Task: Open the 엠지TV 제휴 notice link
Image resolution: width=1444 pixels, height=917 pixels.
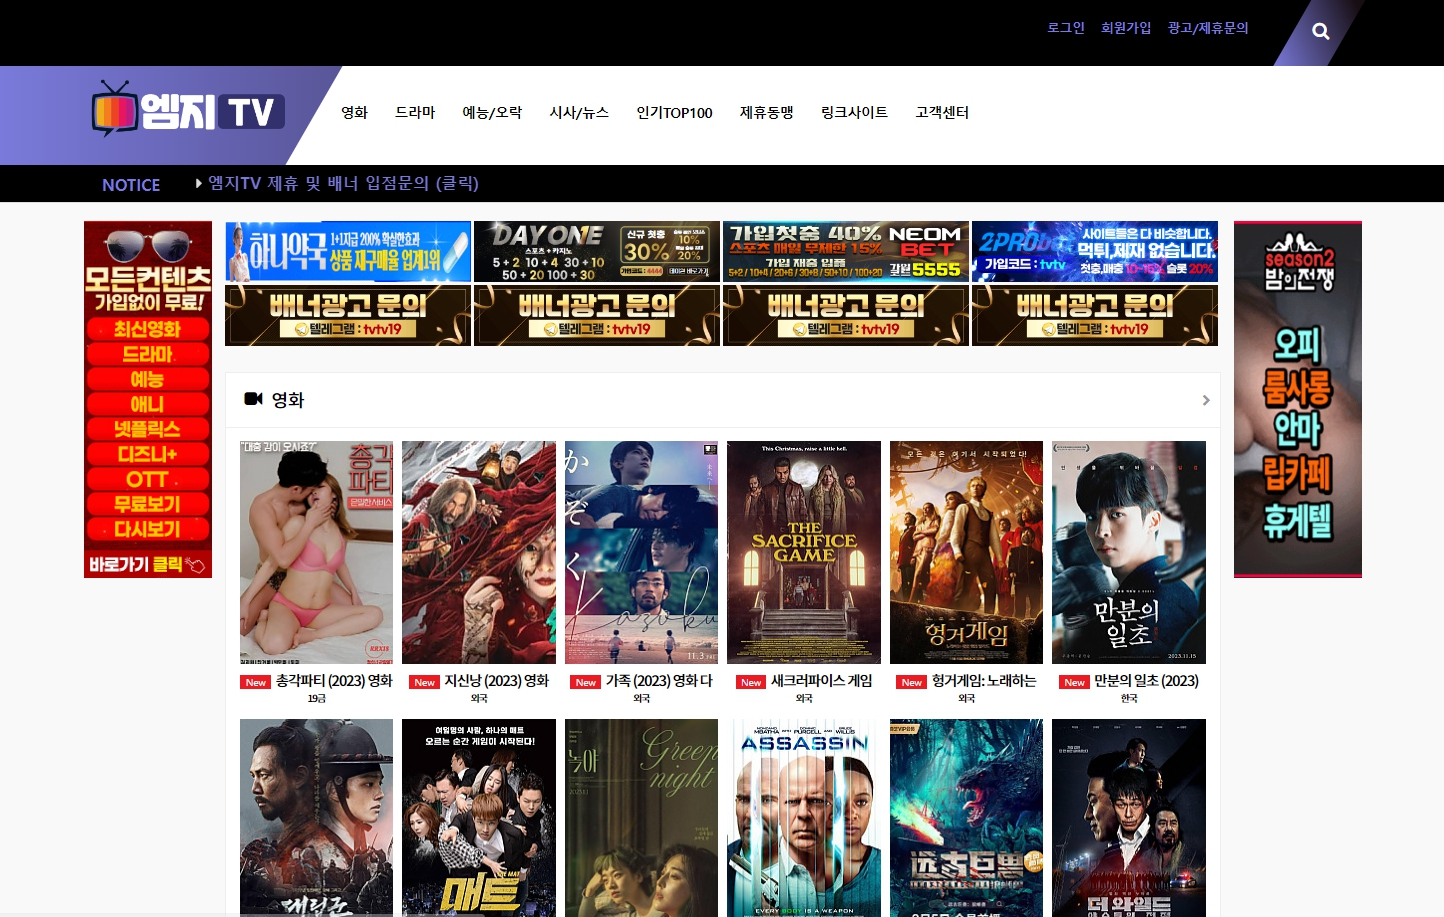Action: pyautogui.click(x=343, y=183)
